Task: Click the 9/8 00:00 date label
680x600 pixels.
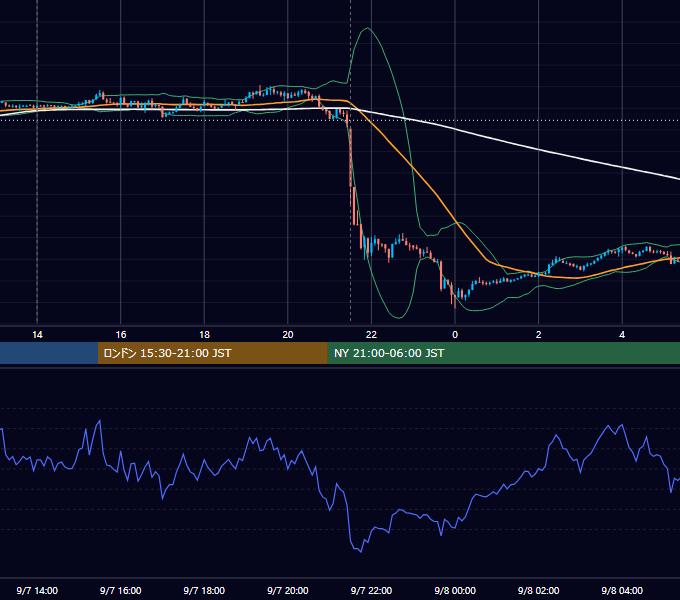Action: click(x=455, y=591)
